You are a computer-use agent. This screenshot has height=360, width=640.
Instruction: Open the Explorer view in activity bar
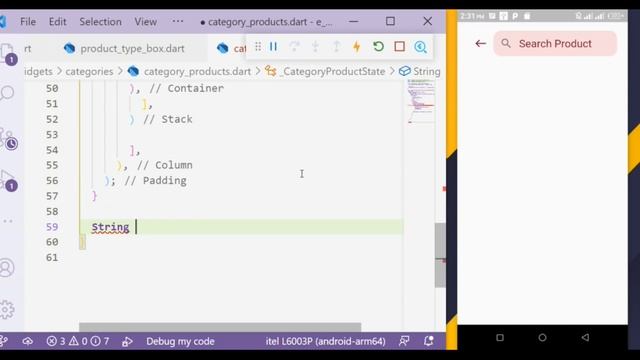pyautogui.click(x=7, y=53)
